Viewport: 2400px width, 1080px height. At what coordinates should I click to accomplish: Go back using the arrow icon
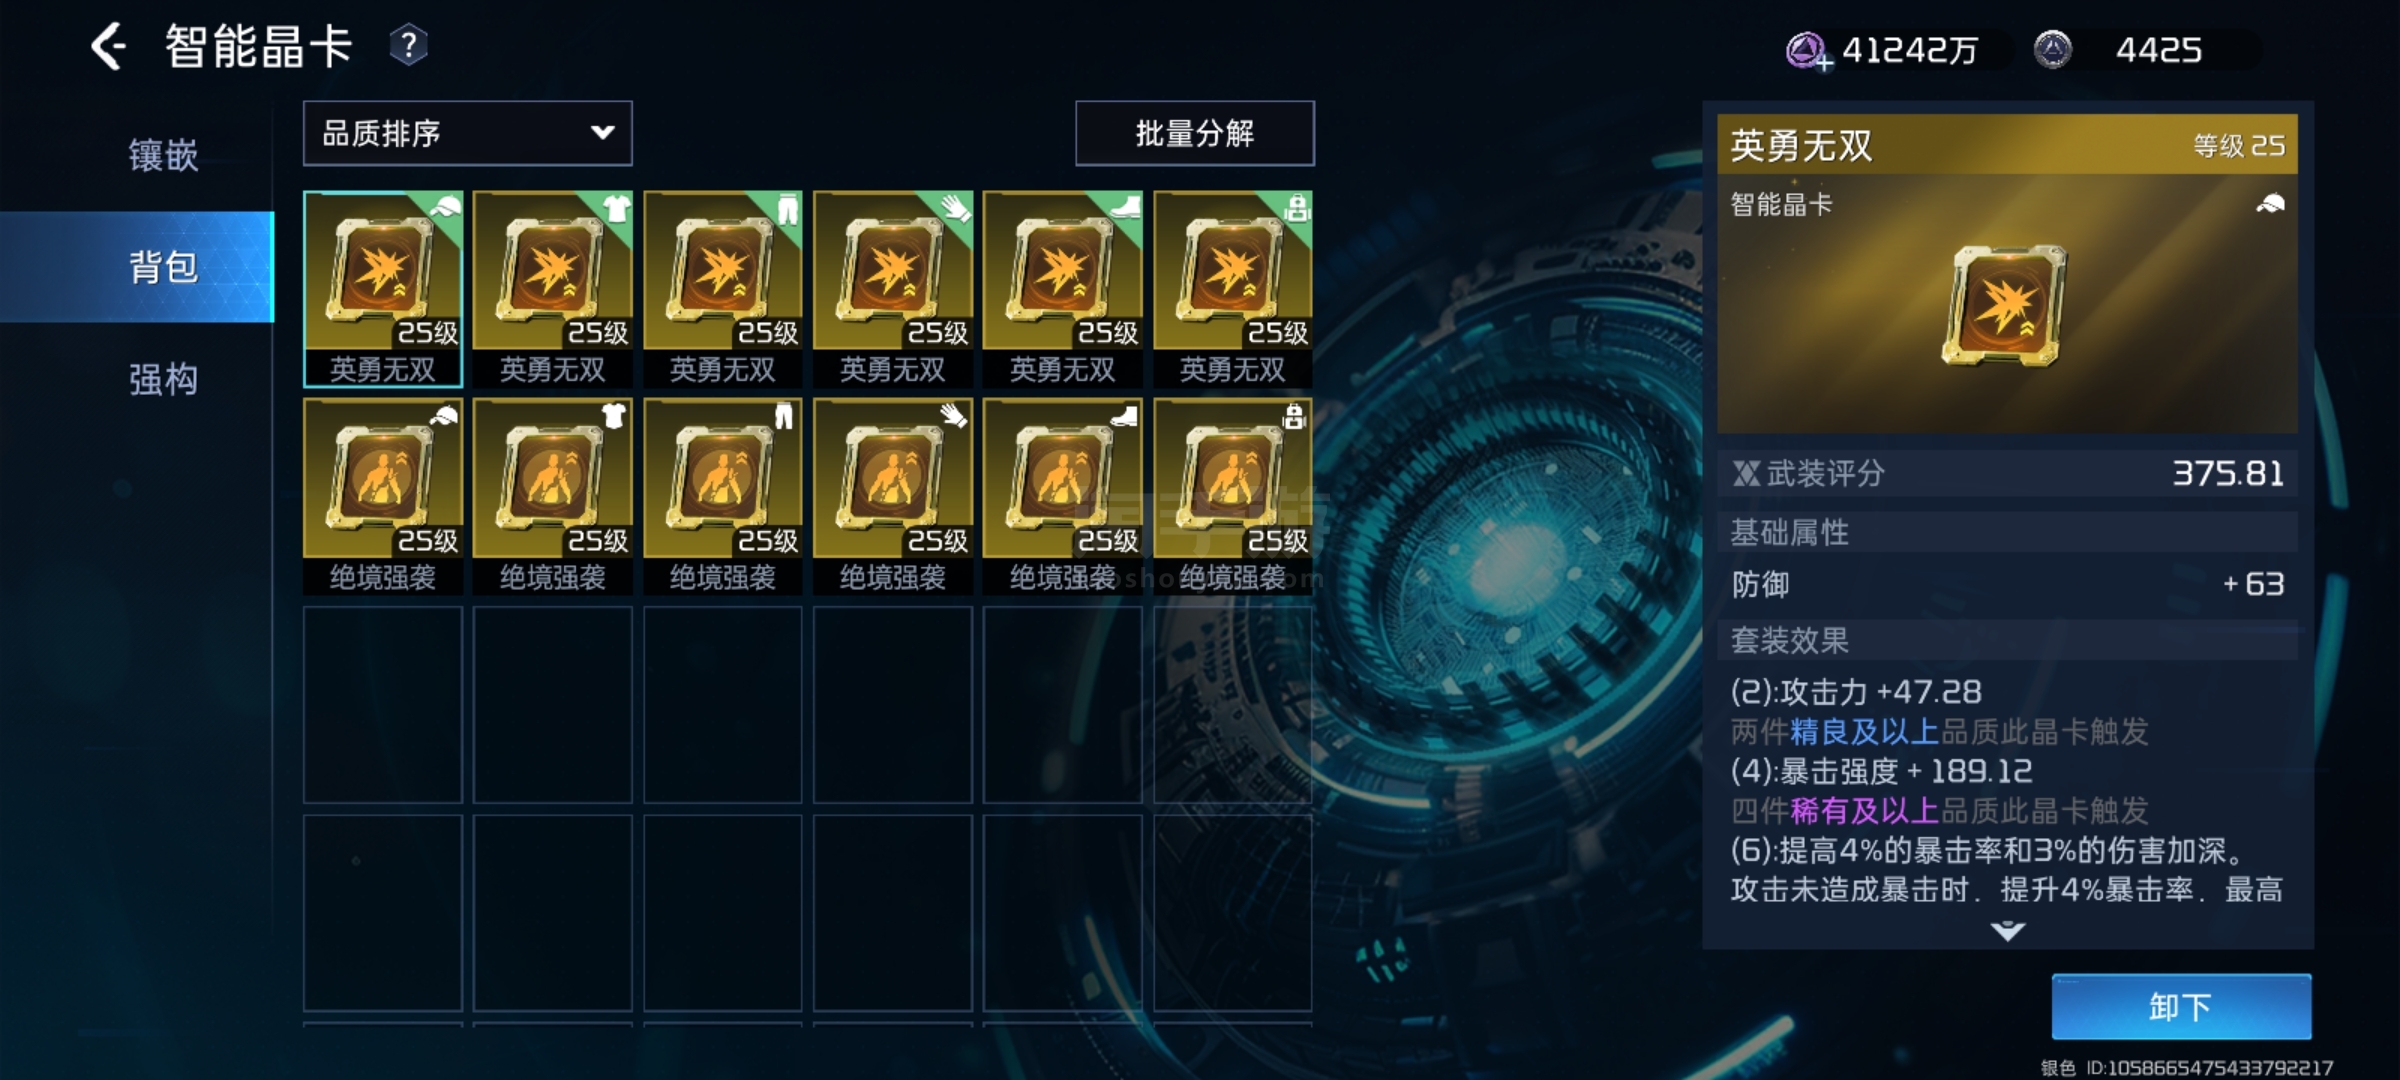109,47
